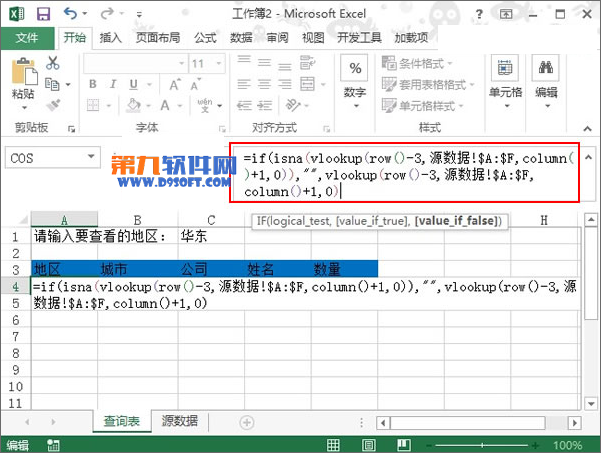
Task: Open the 审阅 tab
Action: (x=277, y=38)
